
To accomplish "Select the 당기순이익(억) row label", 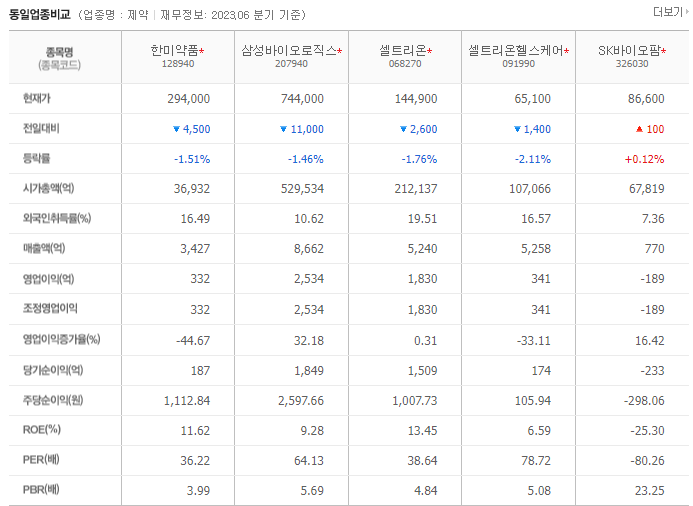I will point(53,370).
